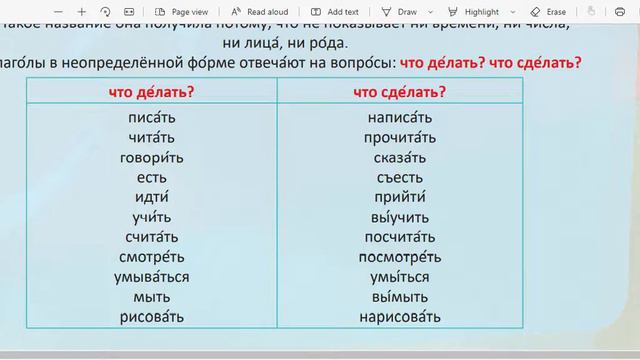Click header cell 'что сде́лать?' in table
Screen dimensions: 640x360
[400, 92]
